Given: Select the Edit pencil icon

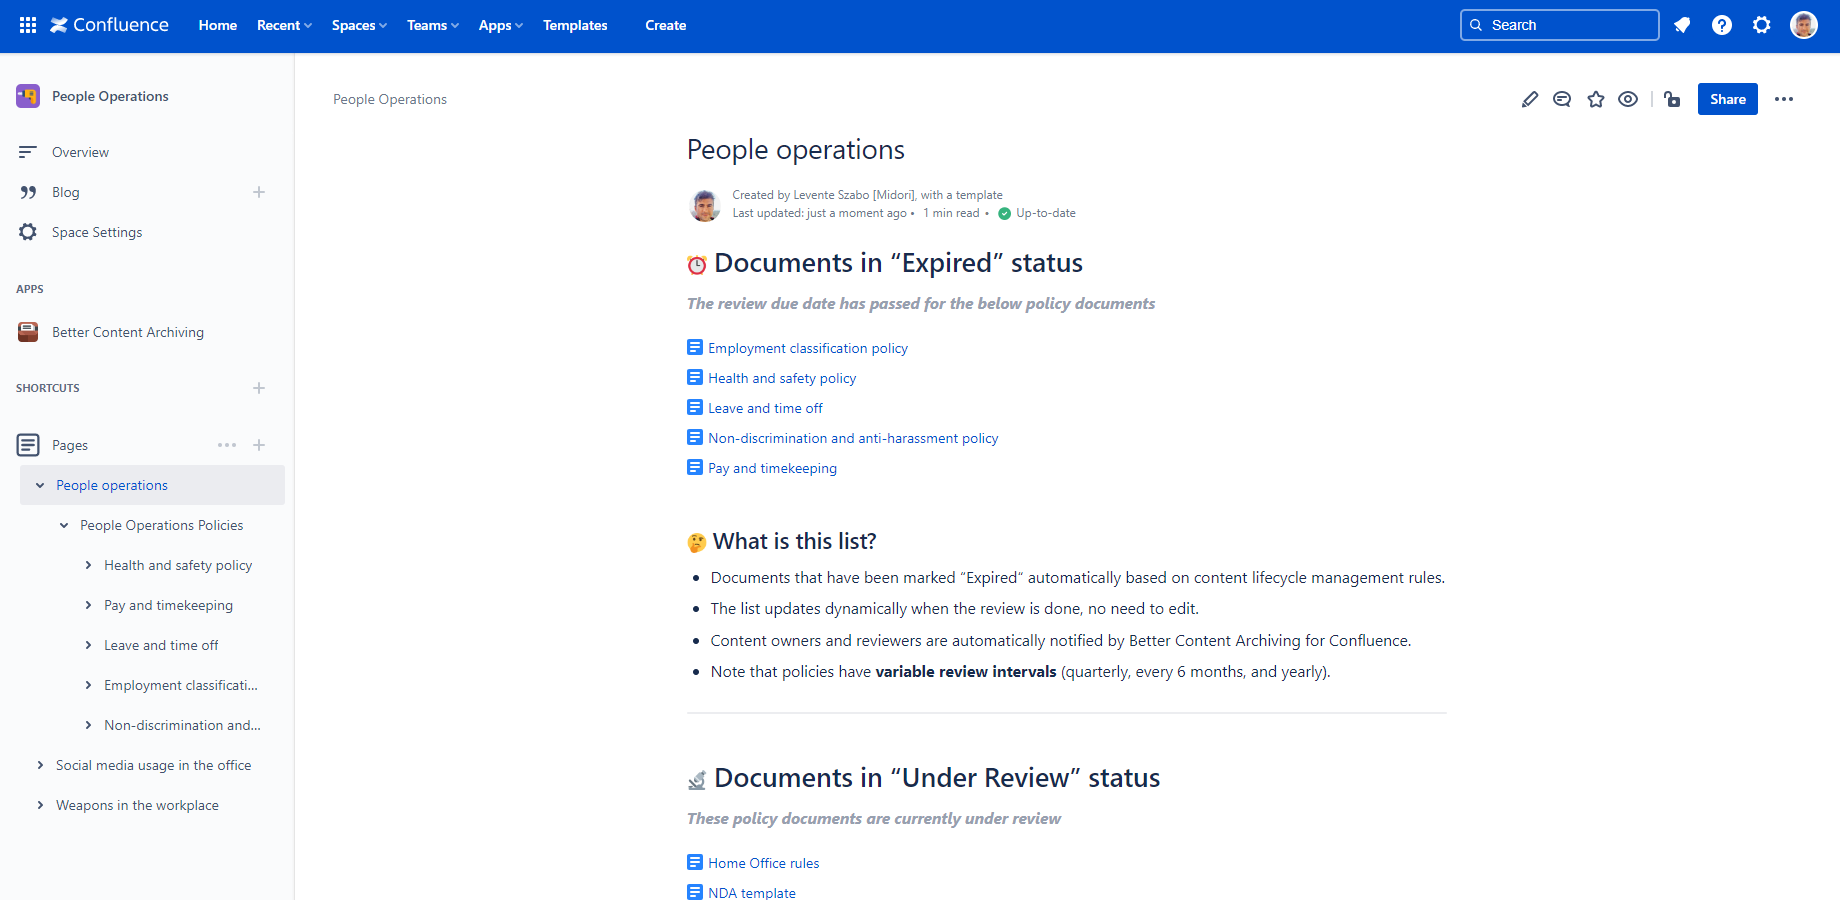Looking at the screenshot, I should pos(1529,99).
